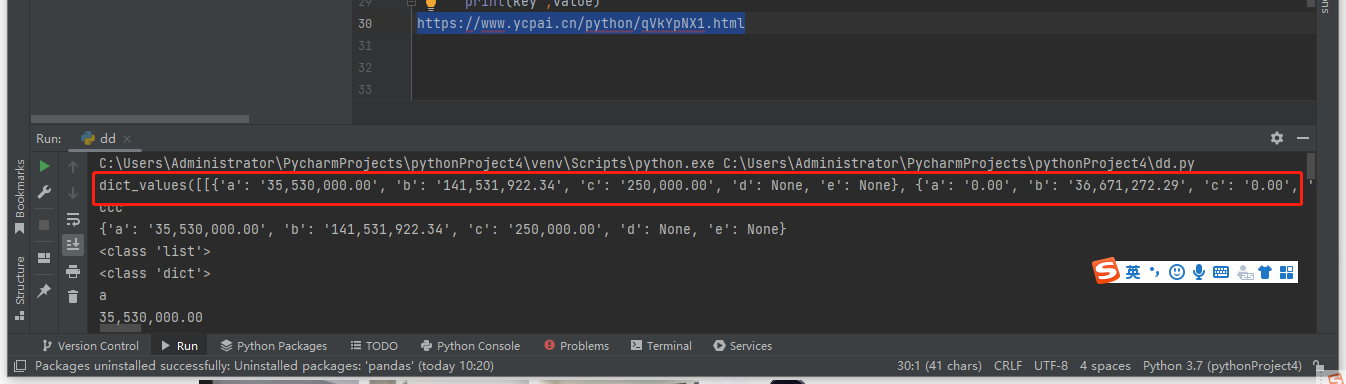The height and width of the screenshot is (384, 1346).
Task: Open the Python Console tab
Action: click(x=470, y=345)
